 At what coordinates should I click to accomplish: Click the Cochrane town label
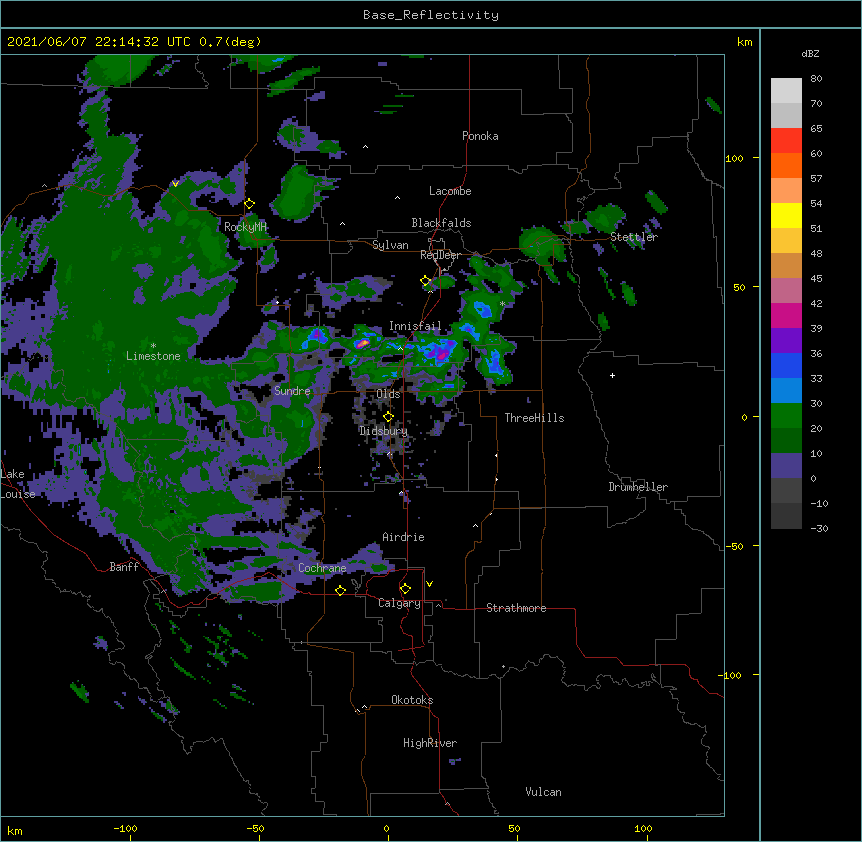(x=322, y=568)
